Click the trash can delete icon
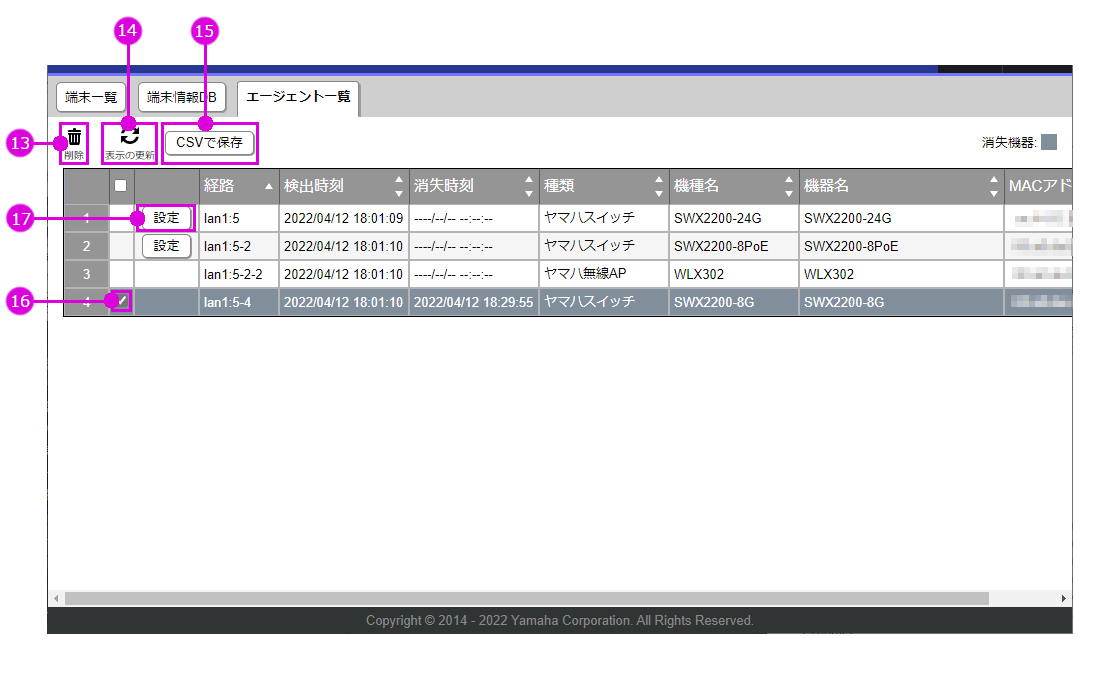The image size is (1120, 700). [74, 138]
